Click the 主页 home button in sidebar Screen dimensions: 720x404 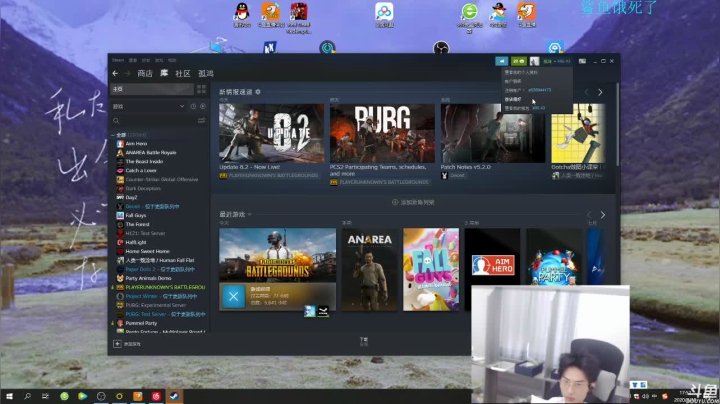click(152, 89)
